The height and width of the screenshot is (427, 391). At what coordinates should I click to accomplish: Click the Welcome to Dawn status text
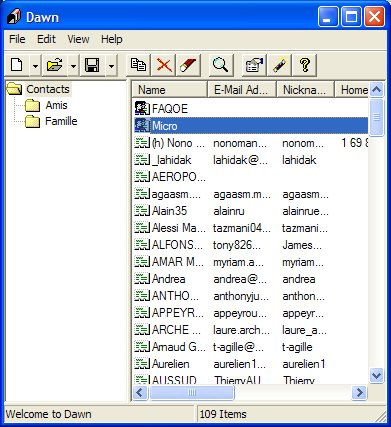point(49,414)
